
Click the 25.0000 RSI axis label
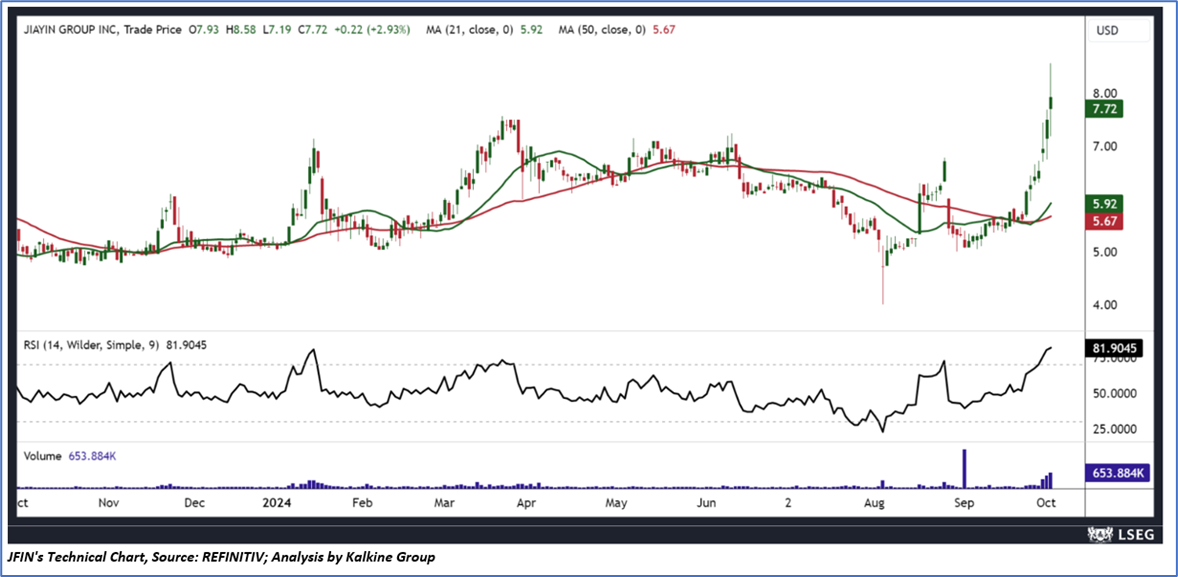[x=1115, y=430]
